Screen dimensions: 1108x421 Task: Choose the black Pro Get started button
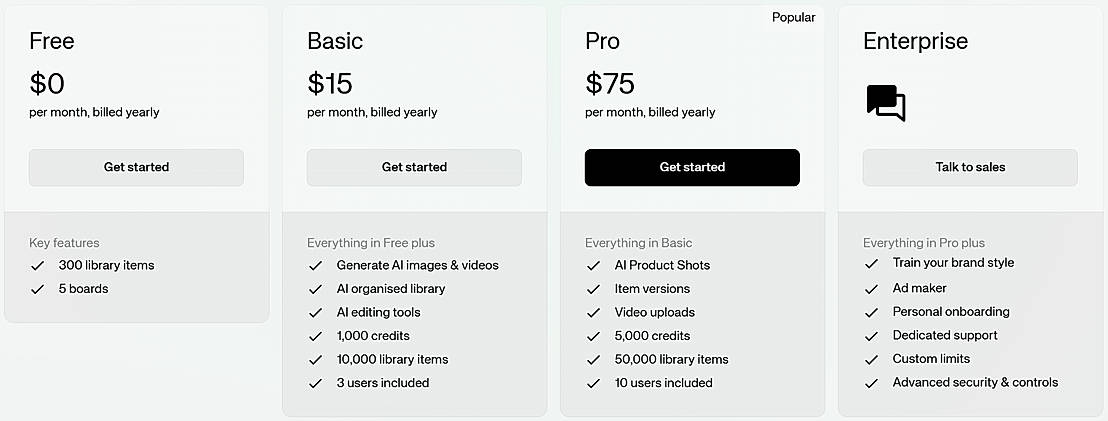click(692, 167)
